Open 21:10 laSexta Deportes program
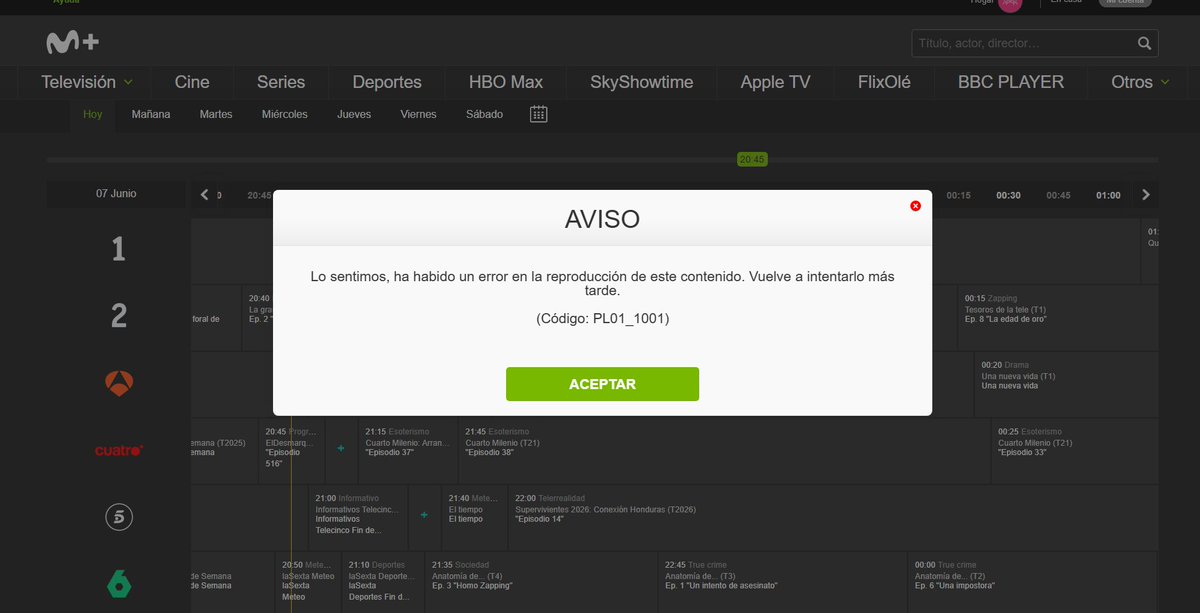1200x613 pixels. pos(382,582)
